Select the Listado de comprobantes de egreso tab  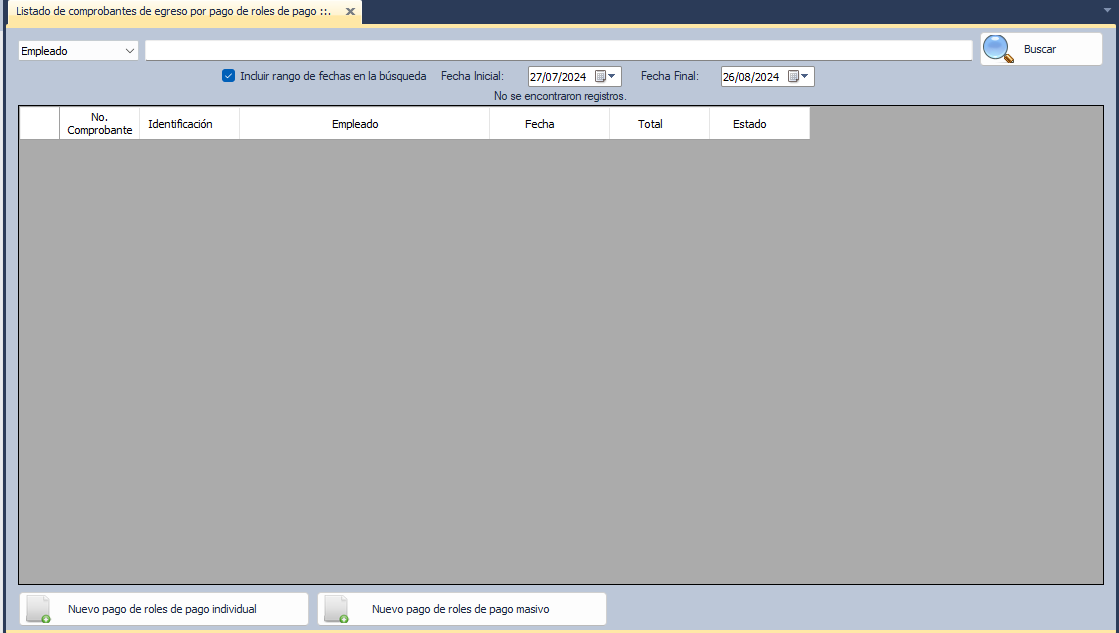(172, 11)
